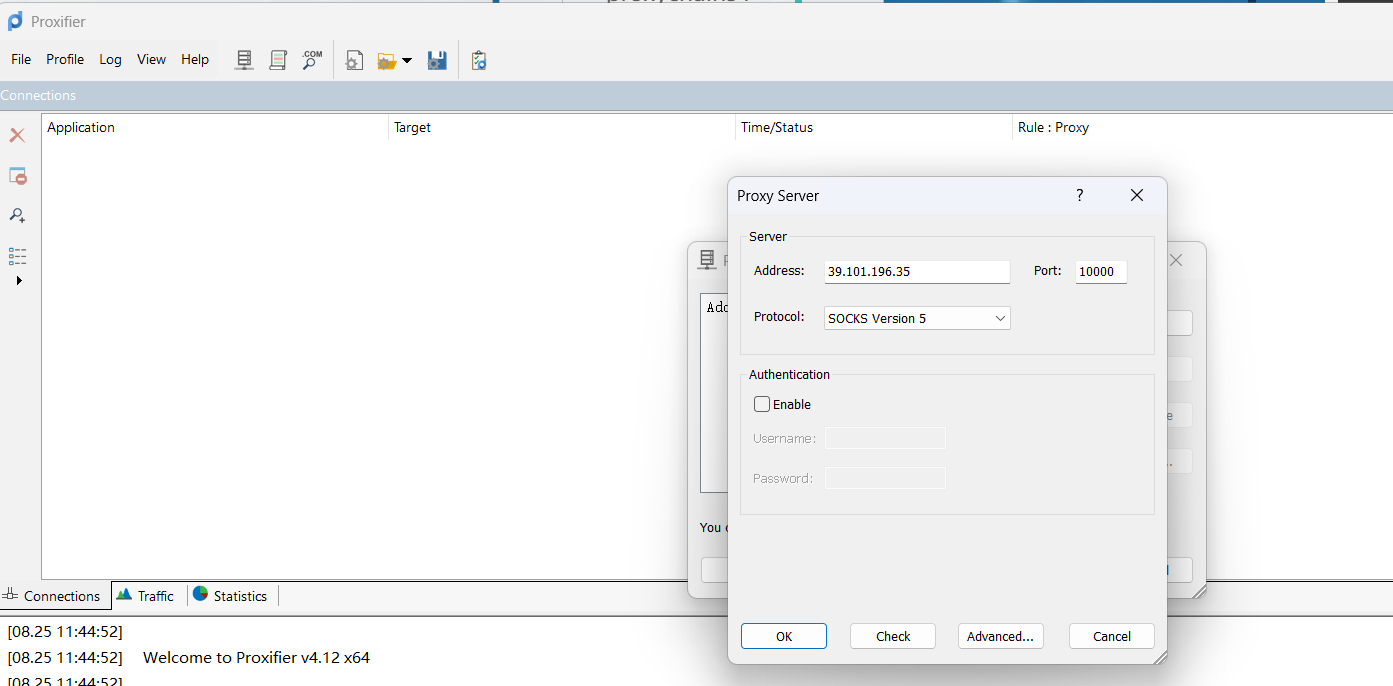Click the Server group label
The height and width of the screenshot is (686, 1393).
click(x=768, y=237)
